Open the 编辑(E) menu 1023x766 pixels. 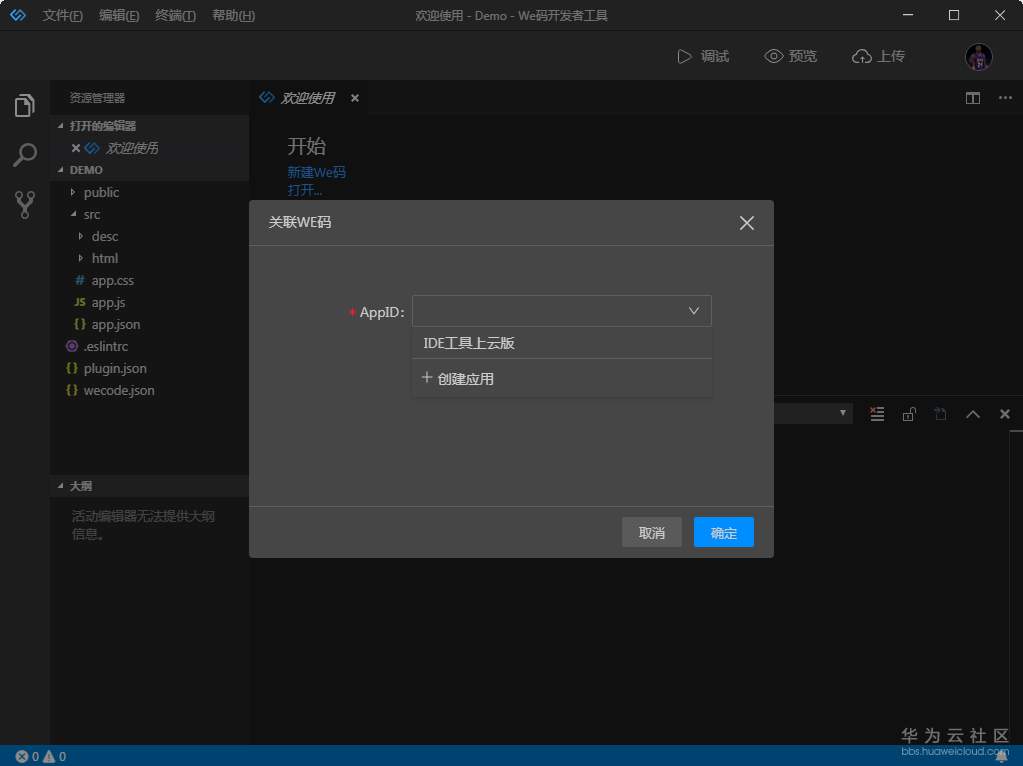119,15
